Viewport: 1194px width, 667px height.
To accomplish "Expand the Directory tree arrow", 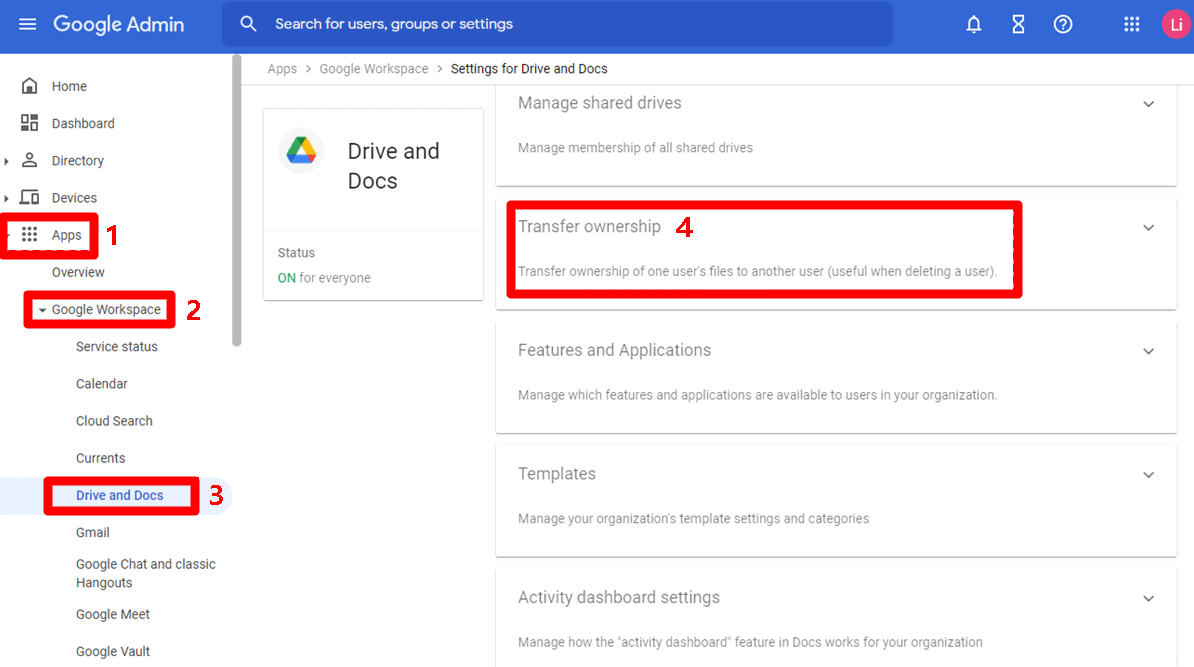I will [x=6, y=161].
